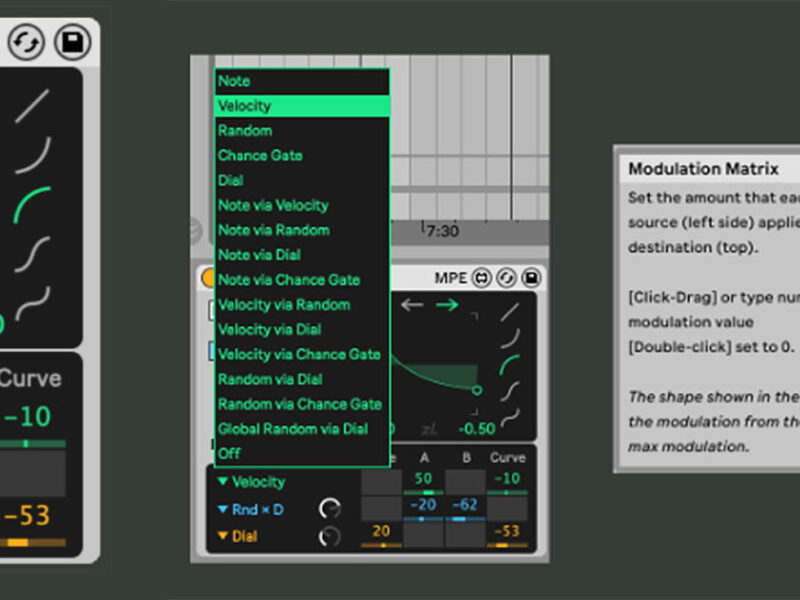Image resolution: width=800 pixels, height=600 pixels.
Task: Click the green breakpoint handle on the curve
Action: (x=477, y=389)
